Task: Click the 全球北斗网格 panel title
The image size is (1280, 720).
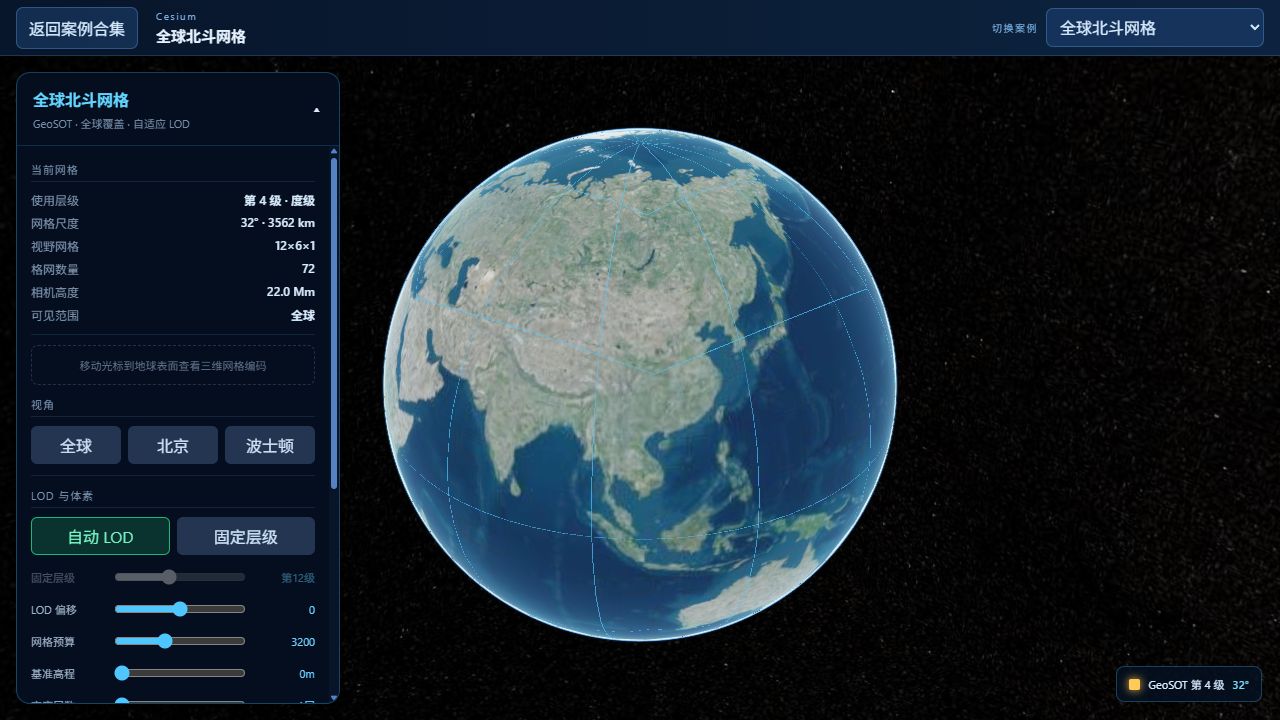Action: 81,100
